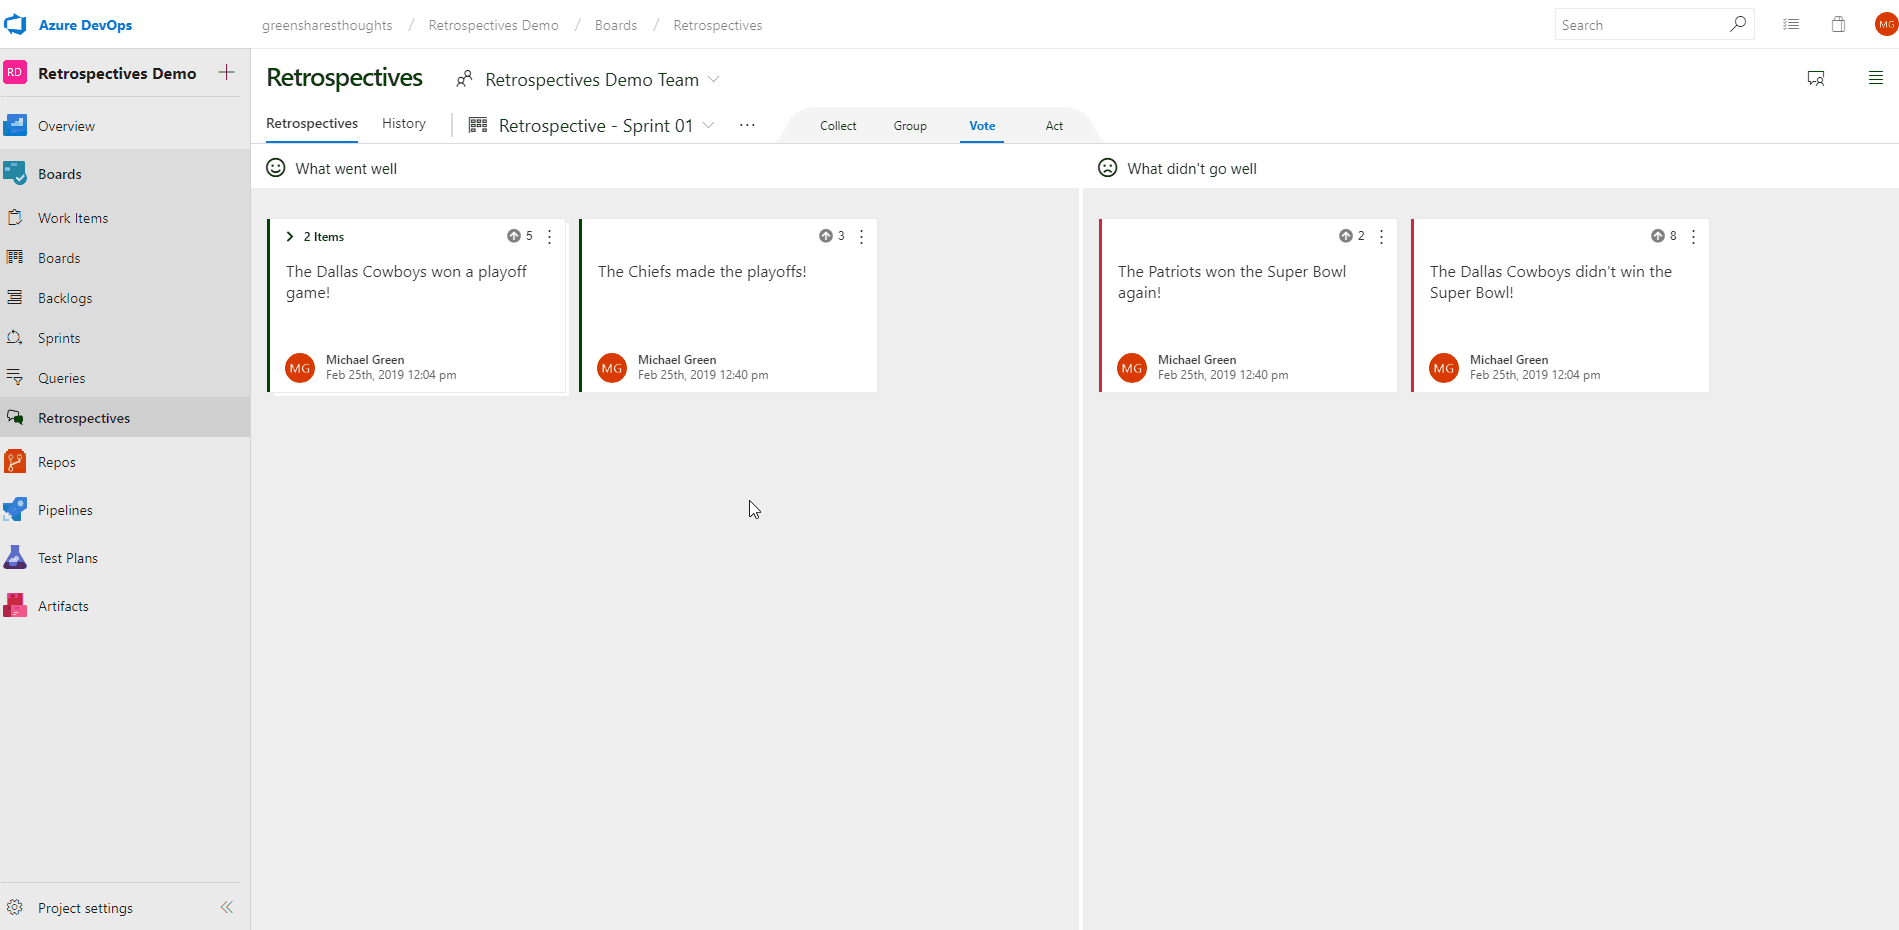Click inside the Search field
The height and width of the screenshot is (930, 1899).
click(1645, 24)
